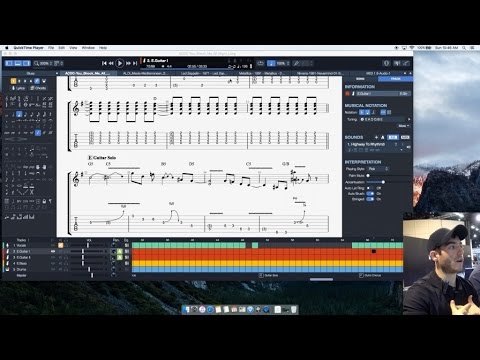Toggle the left edition palette panel button
Screen dimensions: 480x360
tap(9, 63)
